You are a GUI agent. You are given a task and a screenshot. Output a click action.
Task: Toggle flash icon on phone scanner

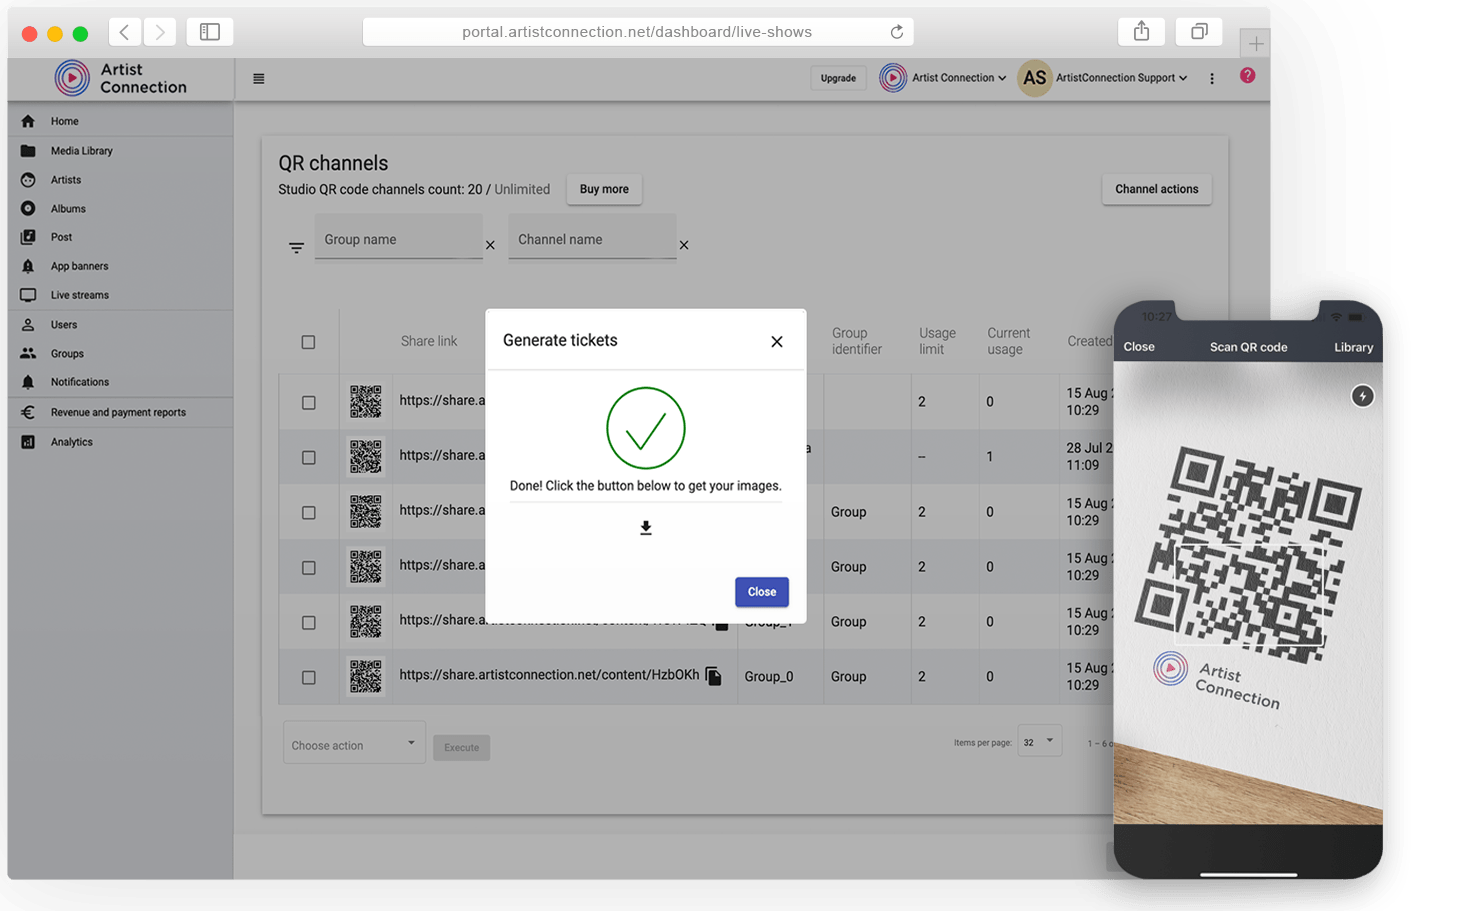point(1362,396)
